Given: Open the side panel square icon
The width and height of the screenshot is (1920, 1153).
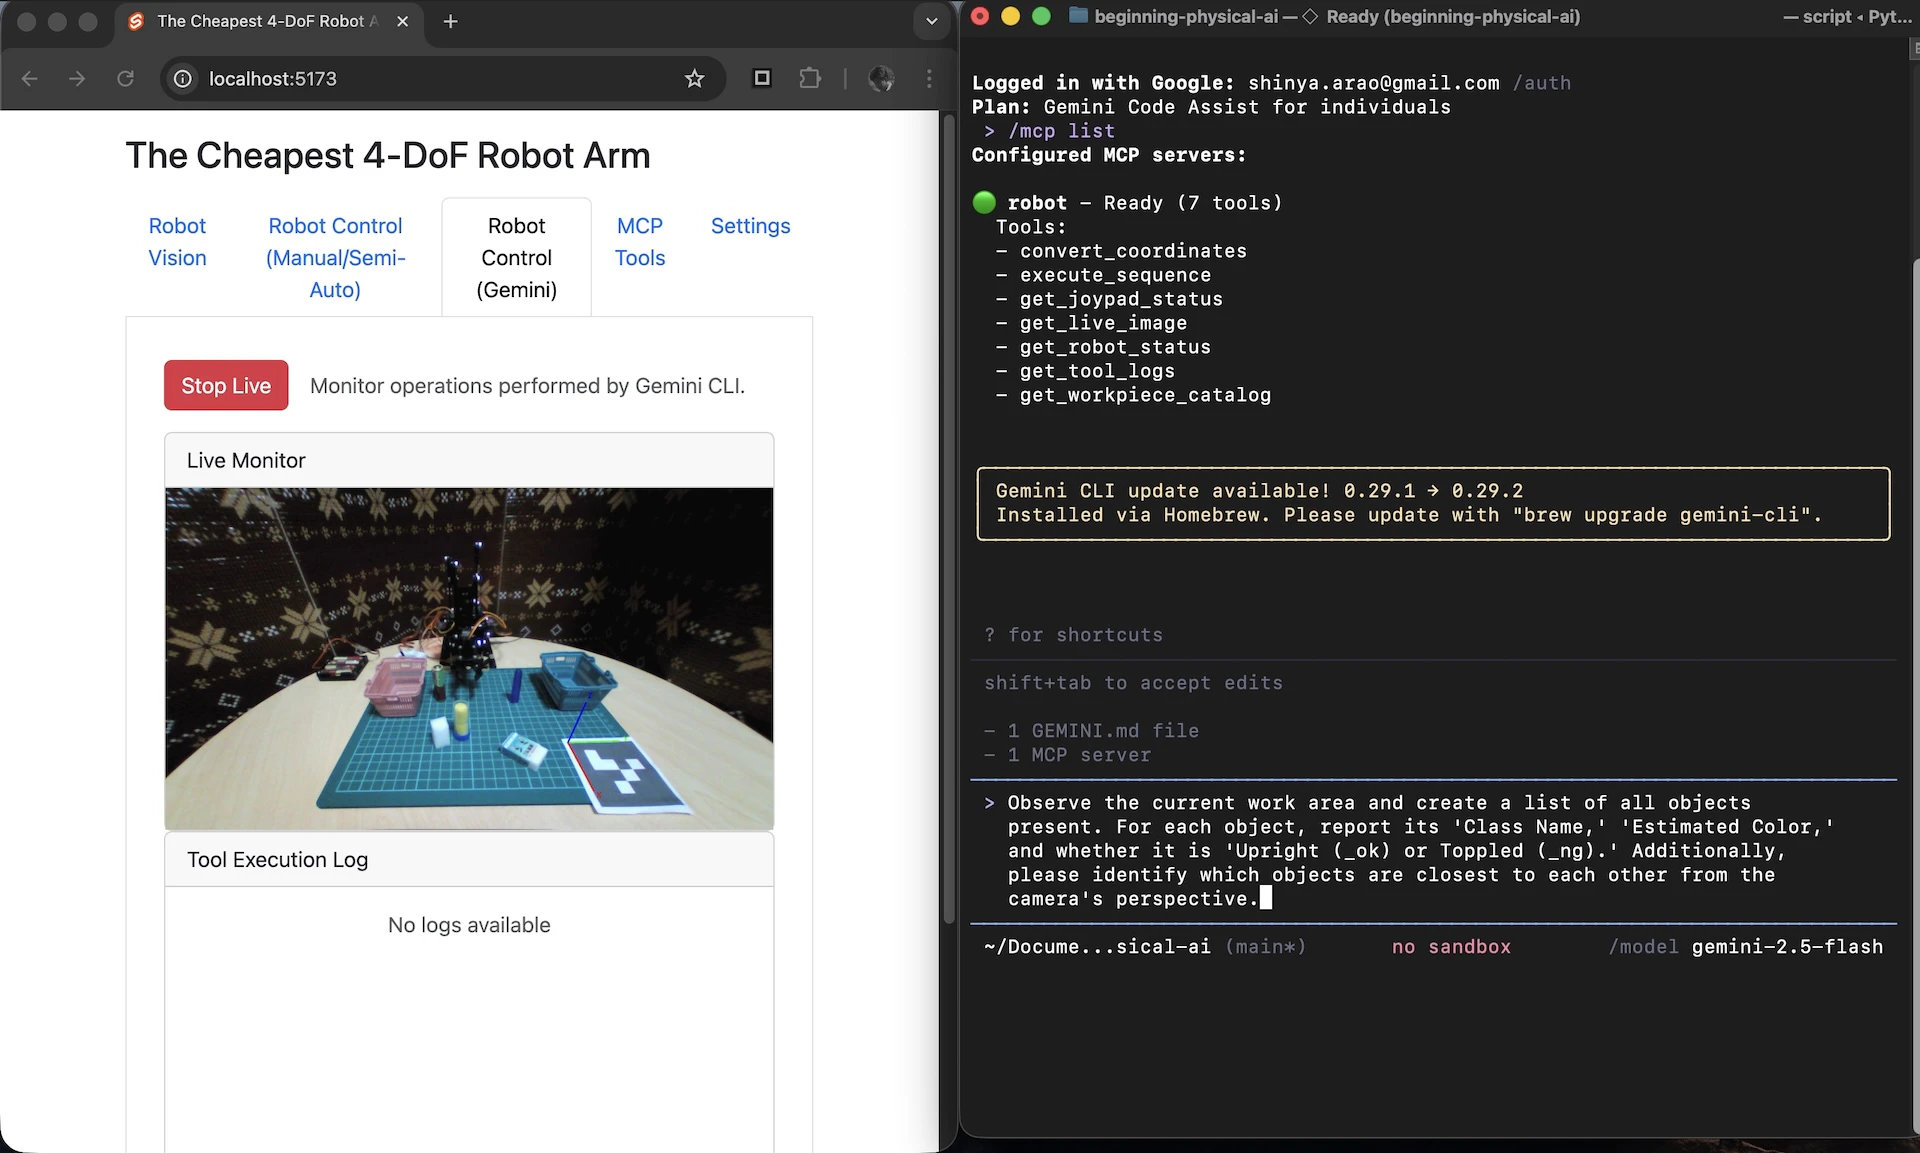Looking at the screenshot, I should pyautogui.click(x=762, y=78).
